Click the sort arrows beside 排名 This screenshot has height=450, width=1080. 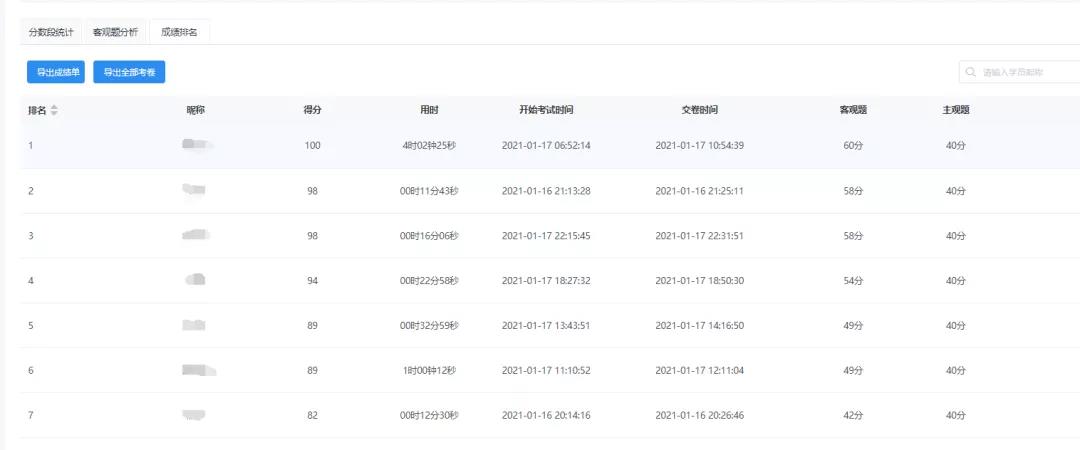pos(54,110)
